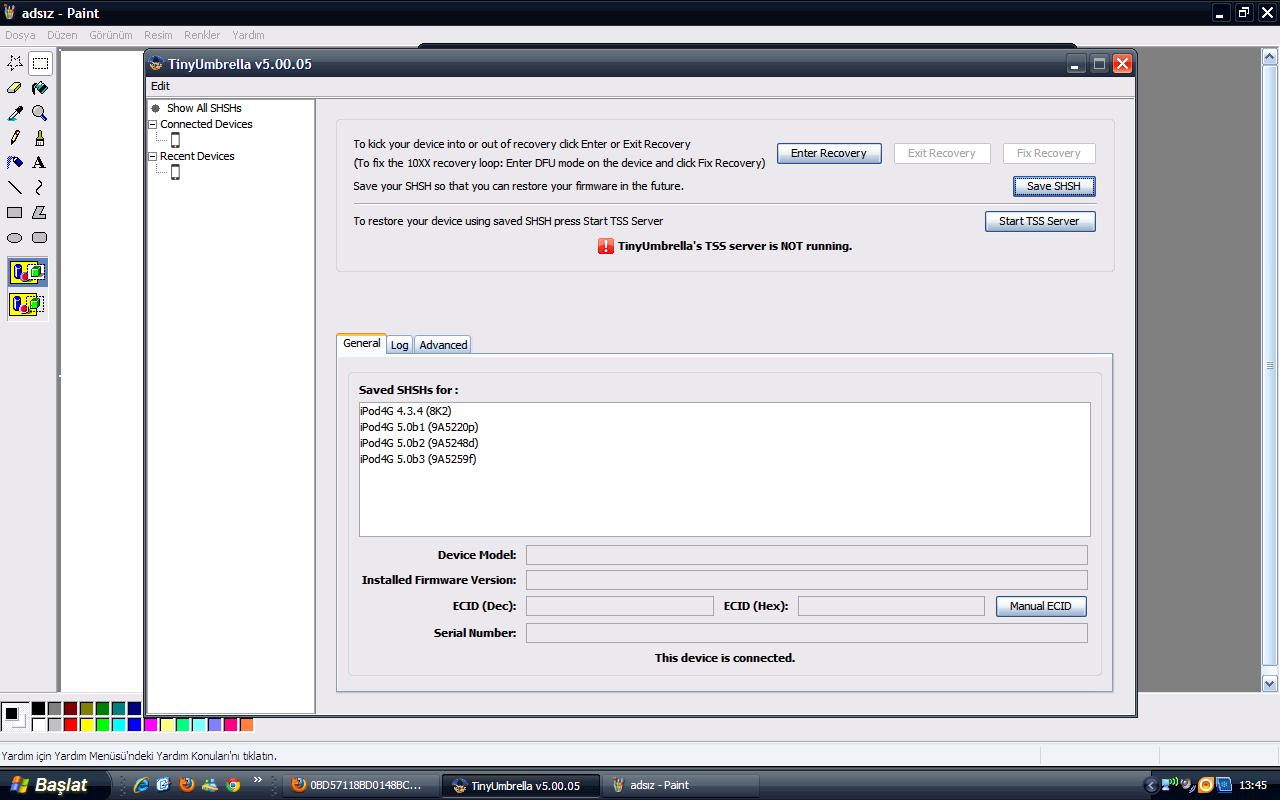Pick the magenta color in Paint palette
Image resolution: width=1280 pixels, height=800 pixels.
coord(150,724)
